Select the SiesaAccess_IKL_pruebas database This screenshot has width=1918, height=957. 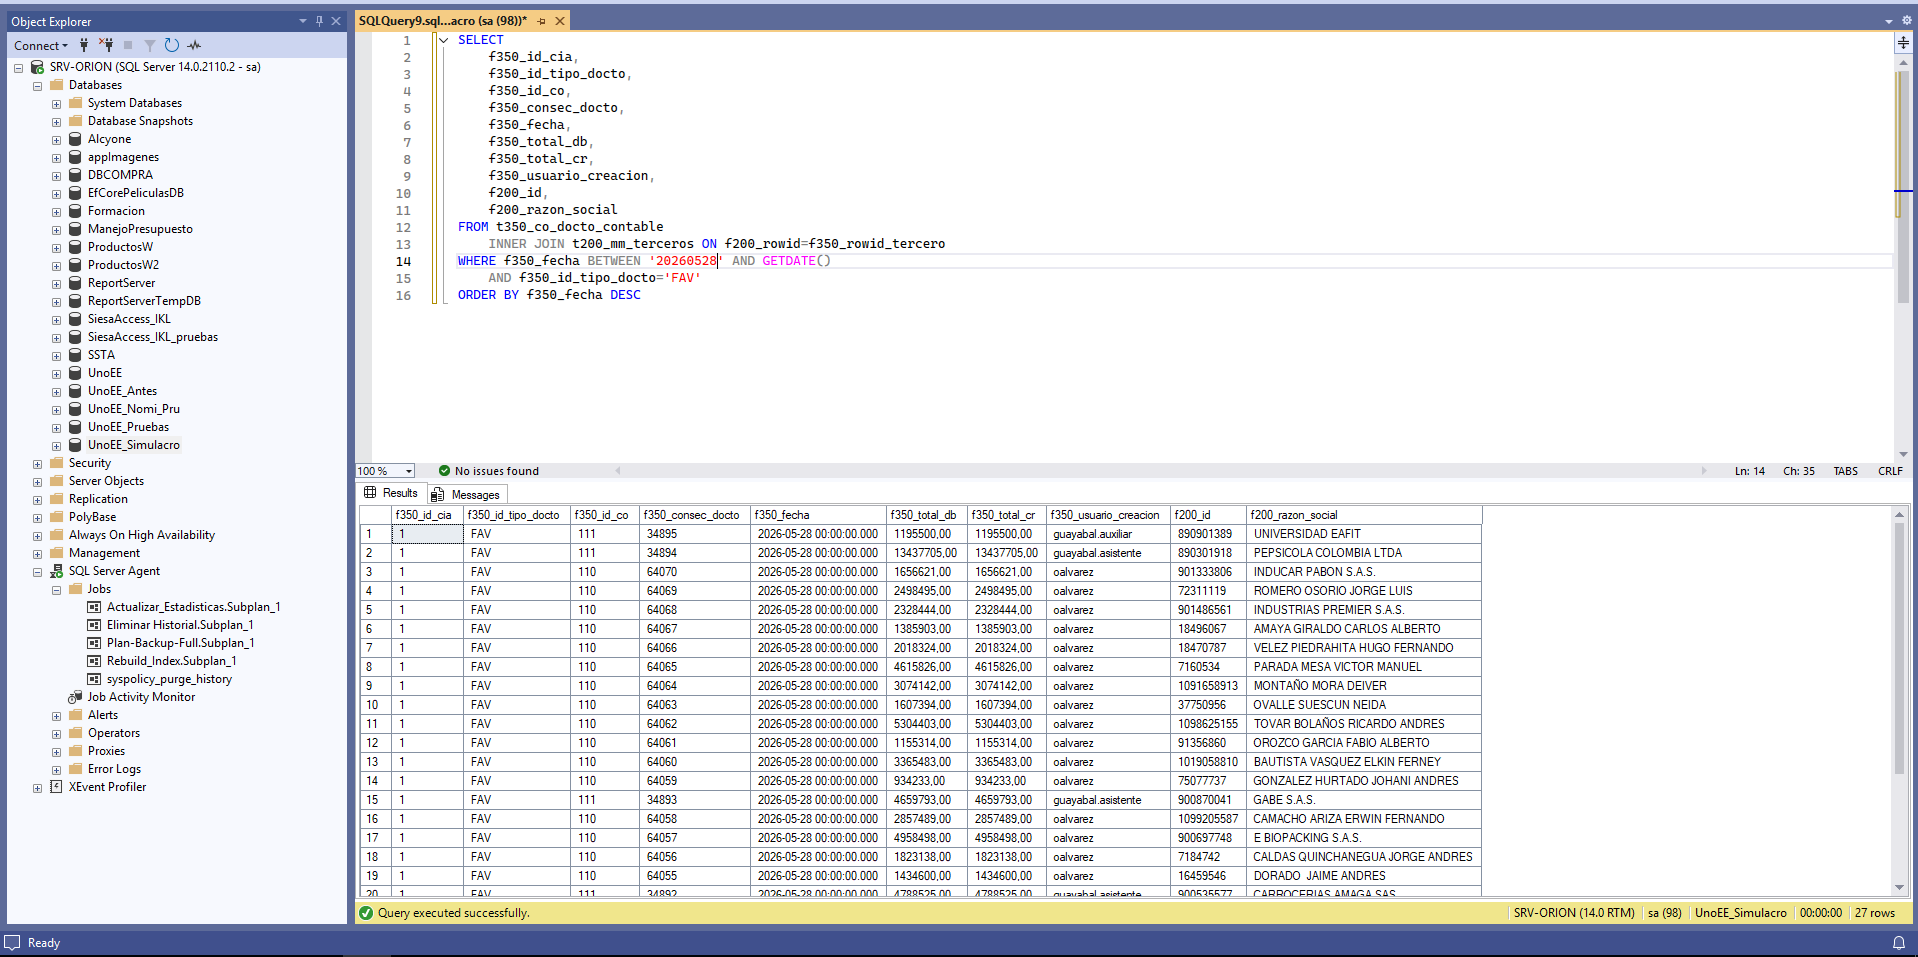click(x=153, y=337)
